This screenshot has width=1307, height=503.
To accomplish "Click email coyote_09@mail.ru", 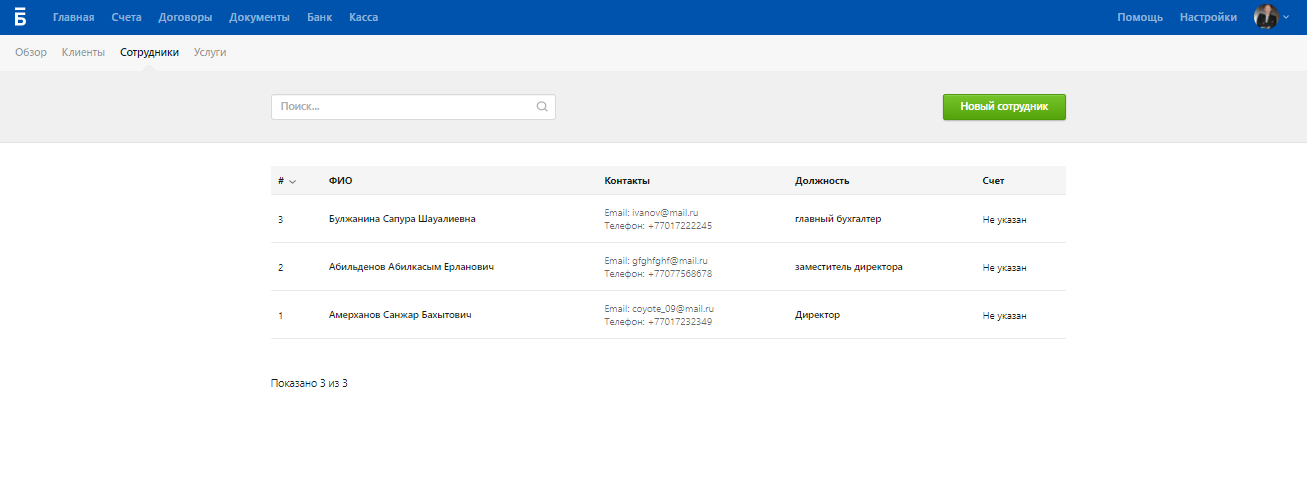I will [x=673, y=309].
